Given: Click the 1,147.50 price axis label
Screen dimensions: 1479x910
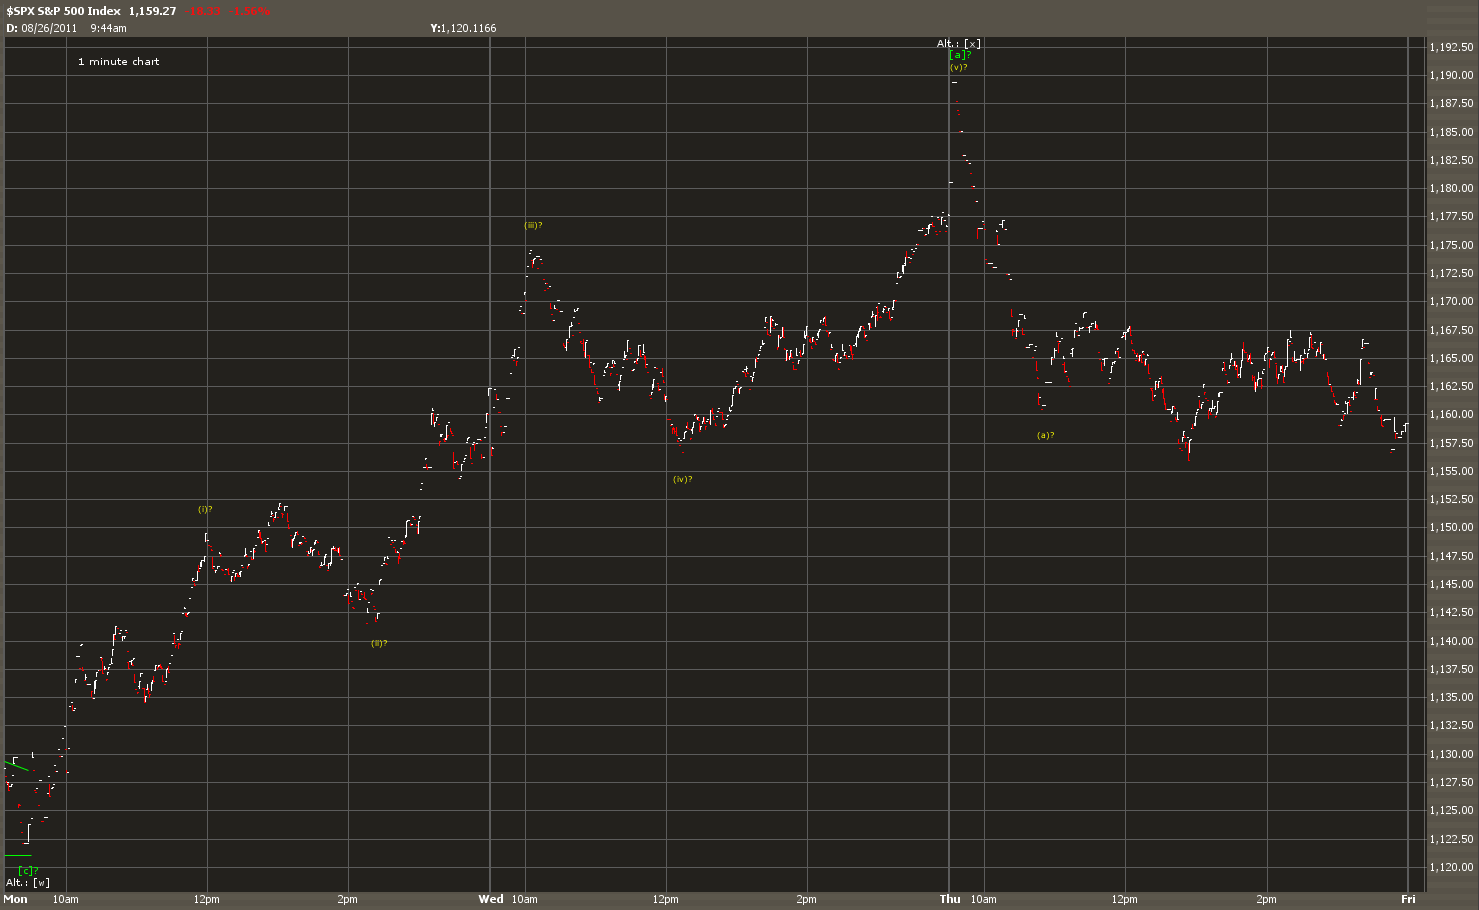Looking at the screenshot, I should [x=1452, y=556].
